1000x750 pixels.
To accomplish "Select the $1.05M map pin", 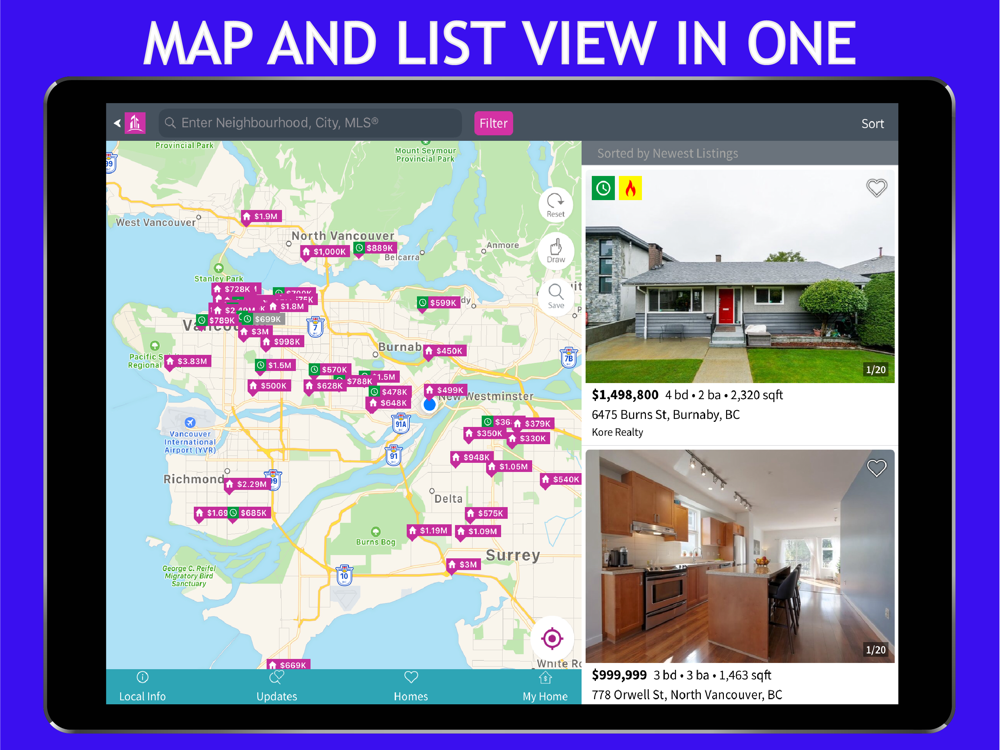I will coord(509,466).
